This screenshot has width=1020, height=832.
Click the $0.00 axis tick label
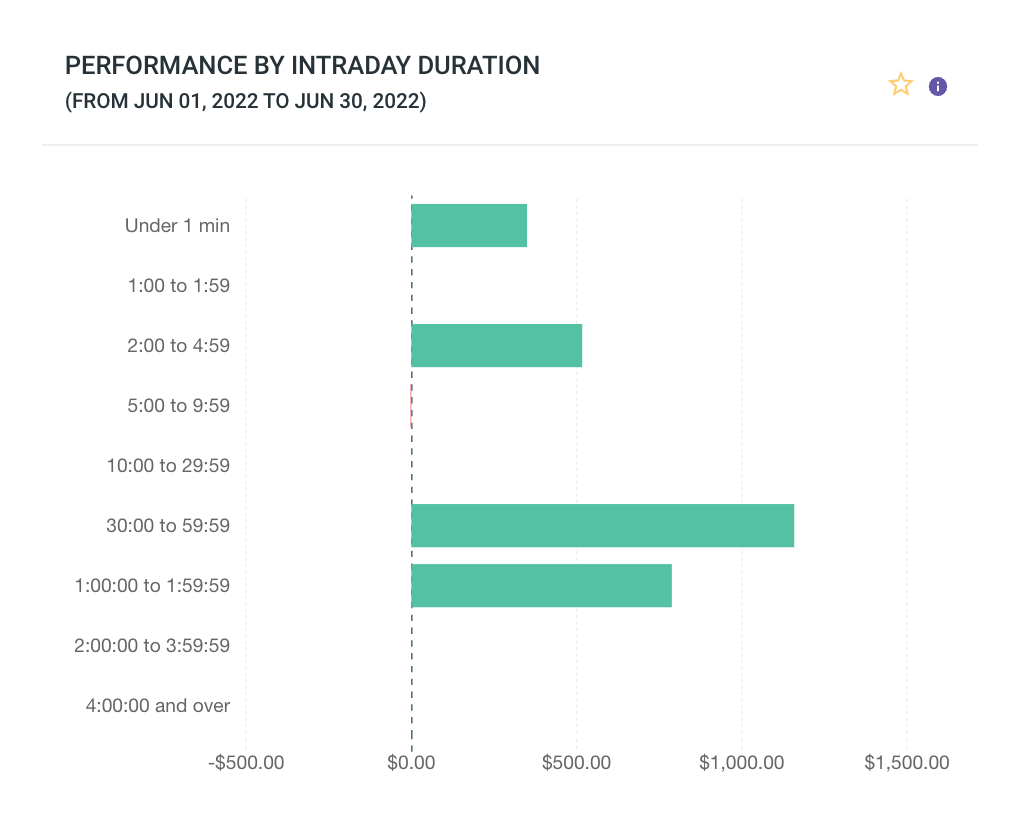411,763
